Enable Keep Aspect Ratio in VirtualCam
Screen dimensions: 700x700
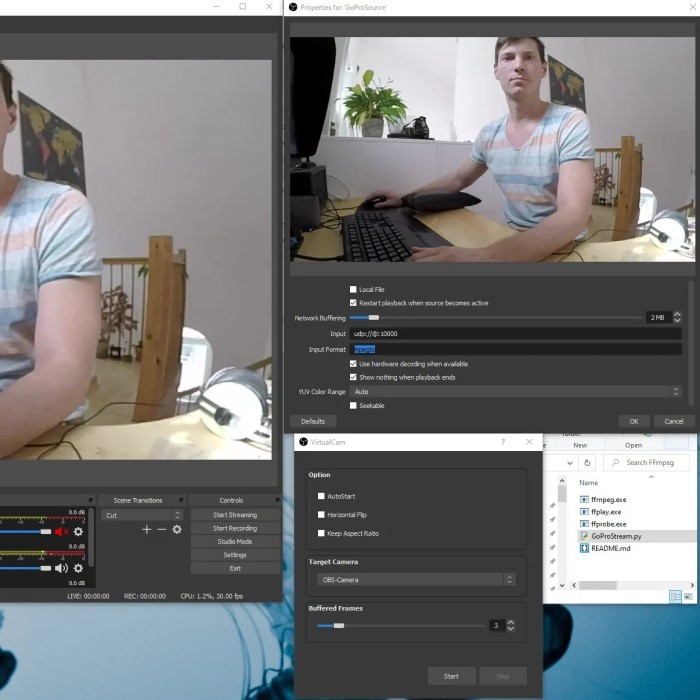click(x=321, y=533)
